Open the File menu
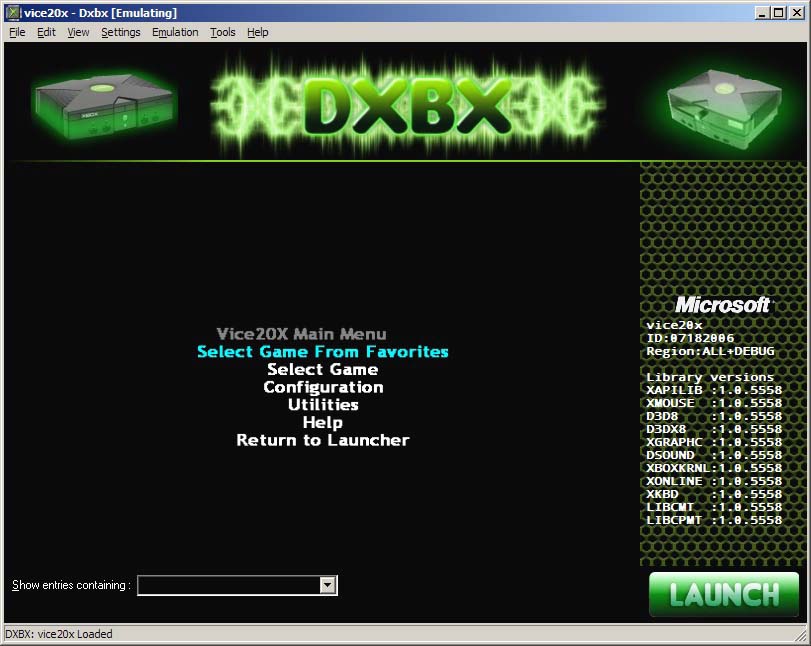This screenshot has height=646, width=811. tap(17, 32)
